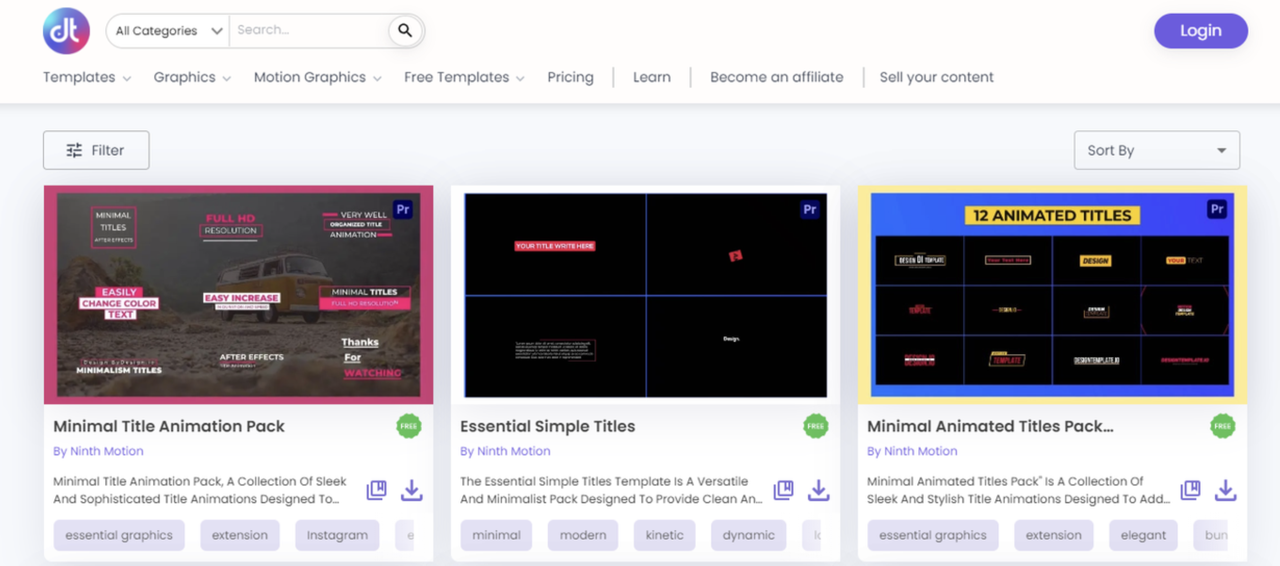Open the Pricing page
Viewport: 1280px width, 566px height.
[x=570, y=77]
